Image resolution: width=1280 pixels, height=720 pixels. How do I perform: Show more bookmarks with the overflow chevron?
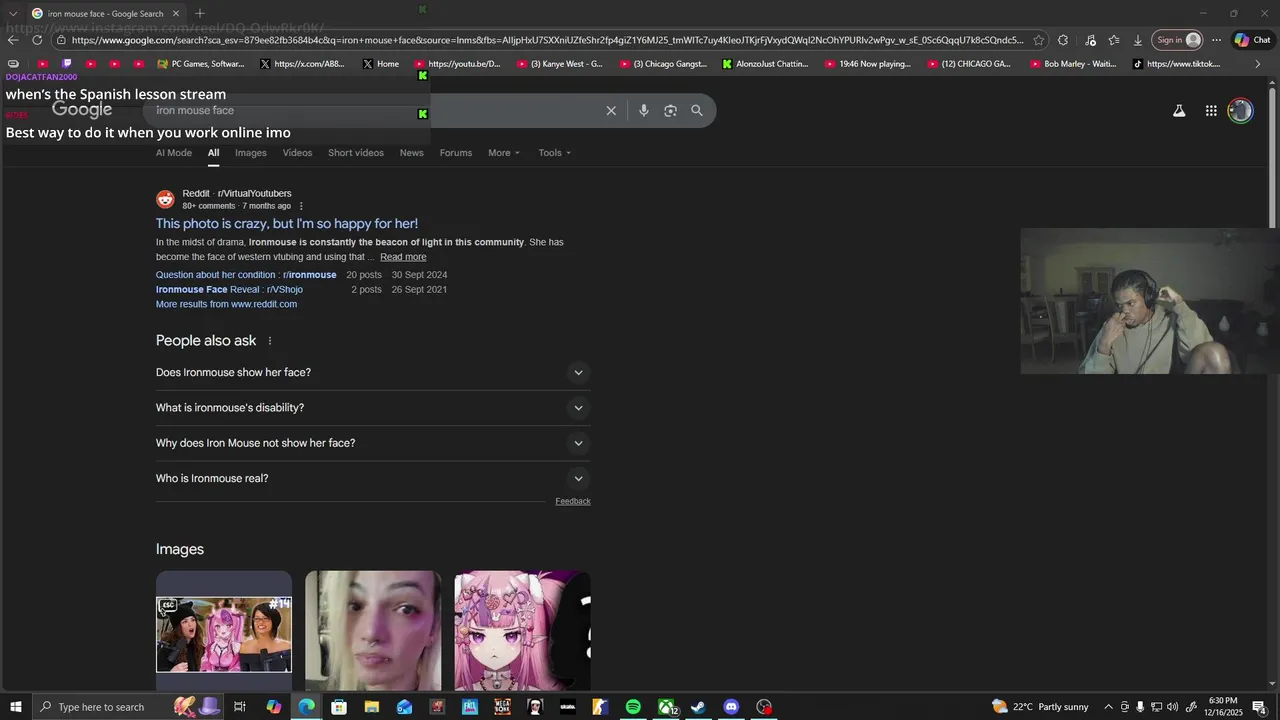(x=1258, y=64)
